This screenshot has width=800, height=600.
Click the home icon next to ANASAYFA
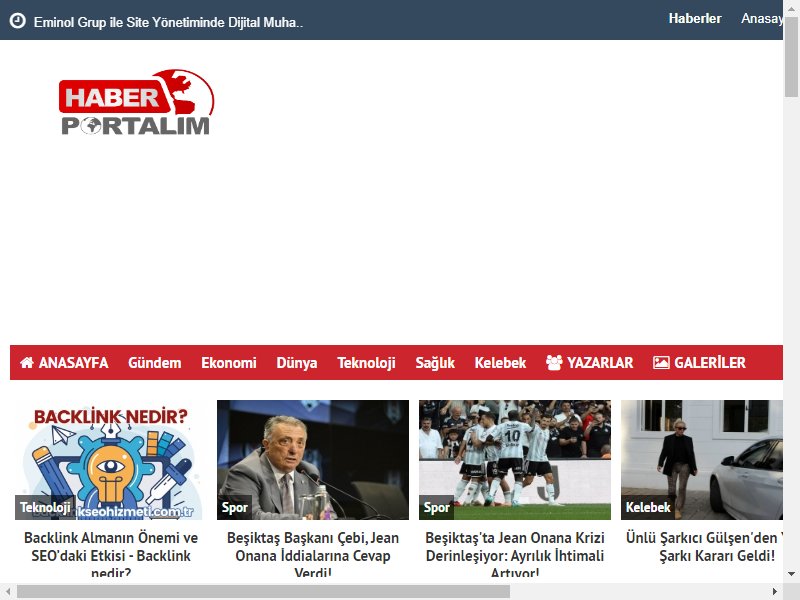[x=27, y=362]
